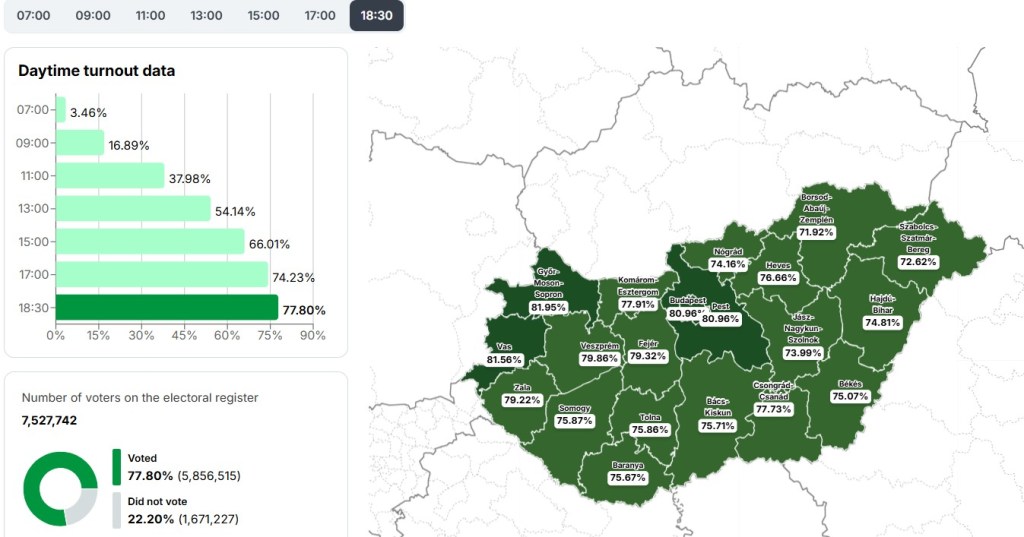This screenshot has height=537, width=1024.
Task: Select the active 18:30 tab
Action: pos(377,16)
